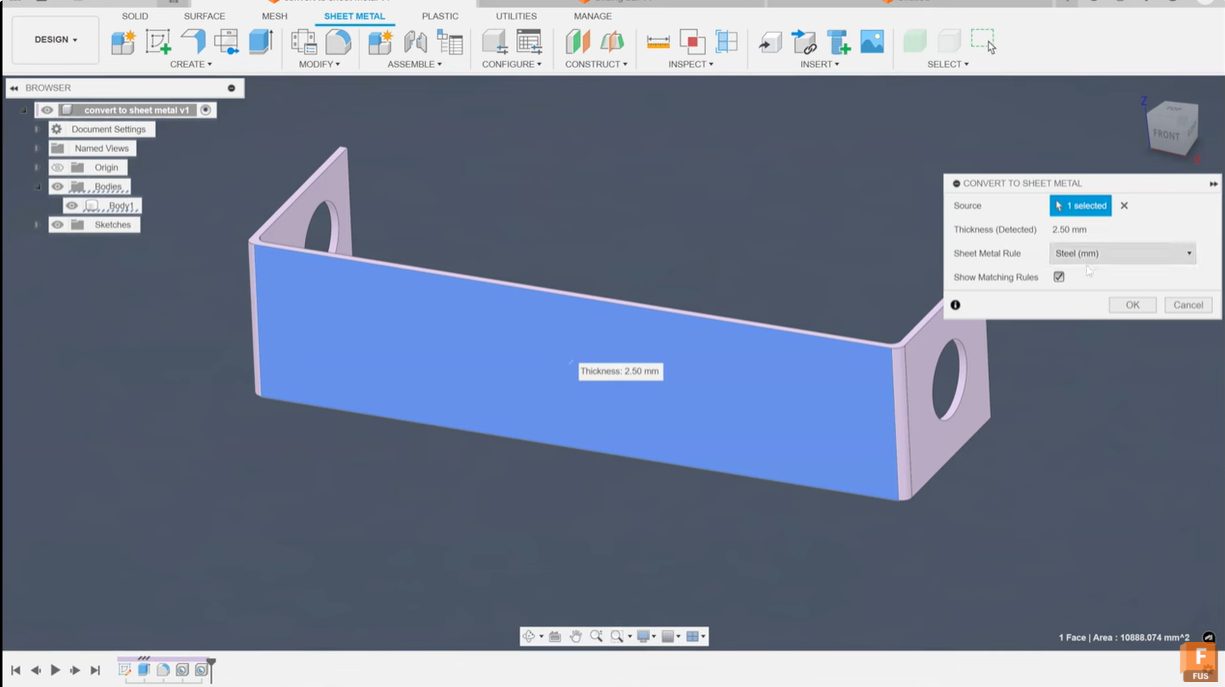
Task: Select the Pan hand tool
Action: pyautogui.click(x=576, y=636)
